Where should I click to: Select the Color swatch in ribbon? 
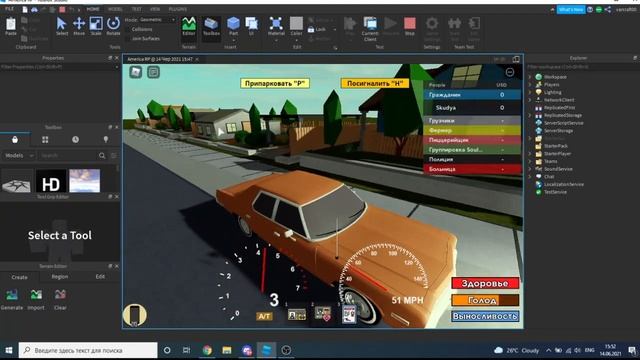(296, 24)
